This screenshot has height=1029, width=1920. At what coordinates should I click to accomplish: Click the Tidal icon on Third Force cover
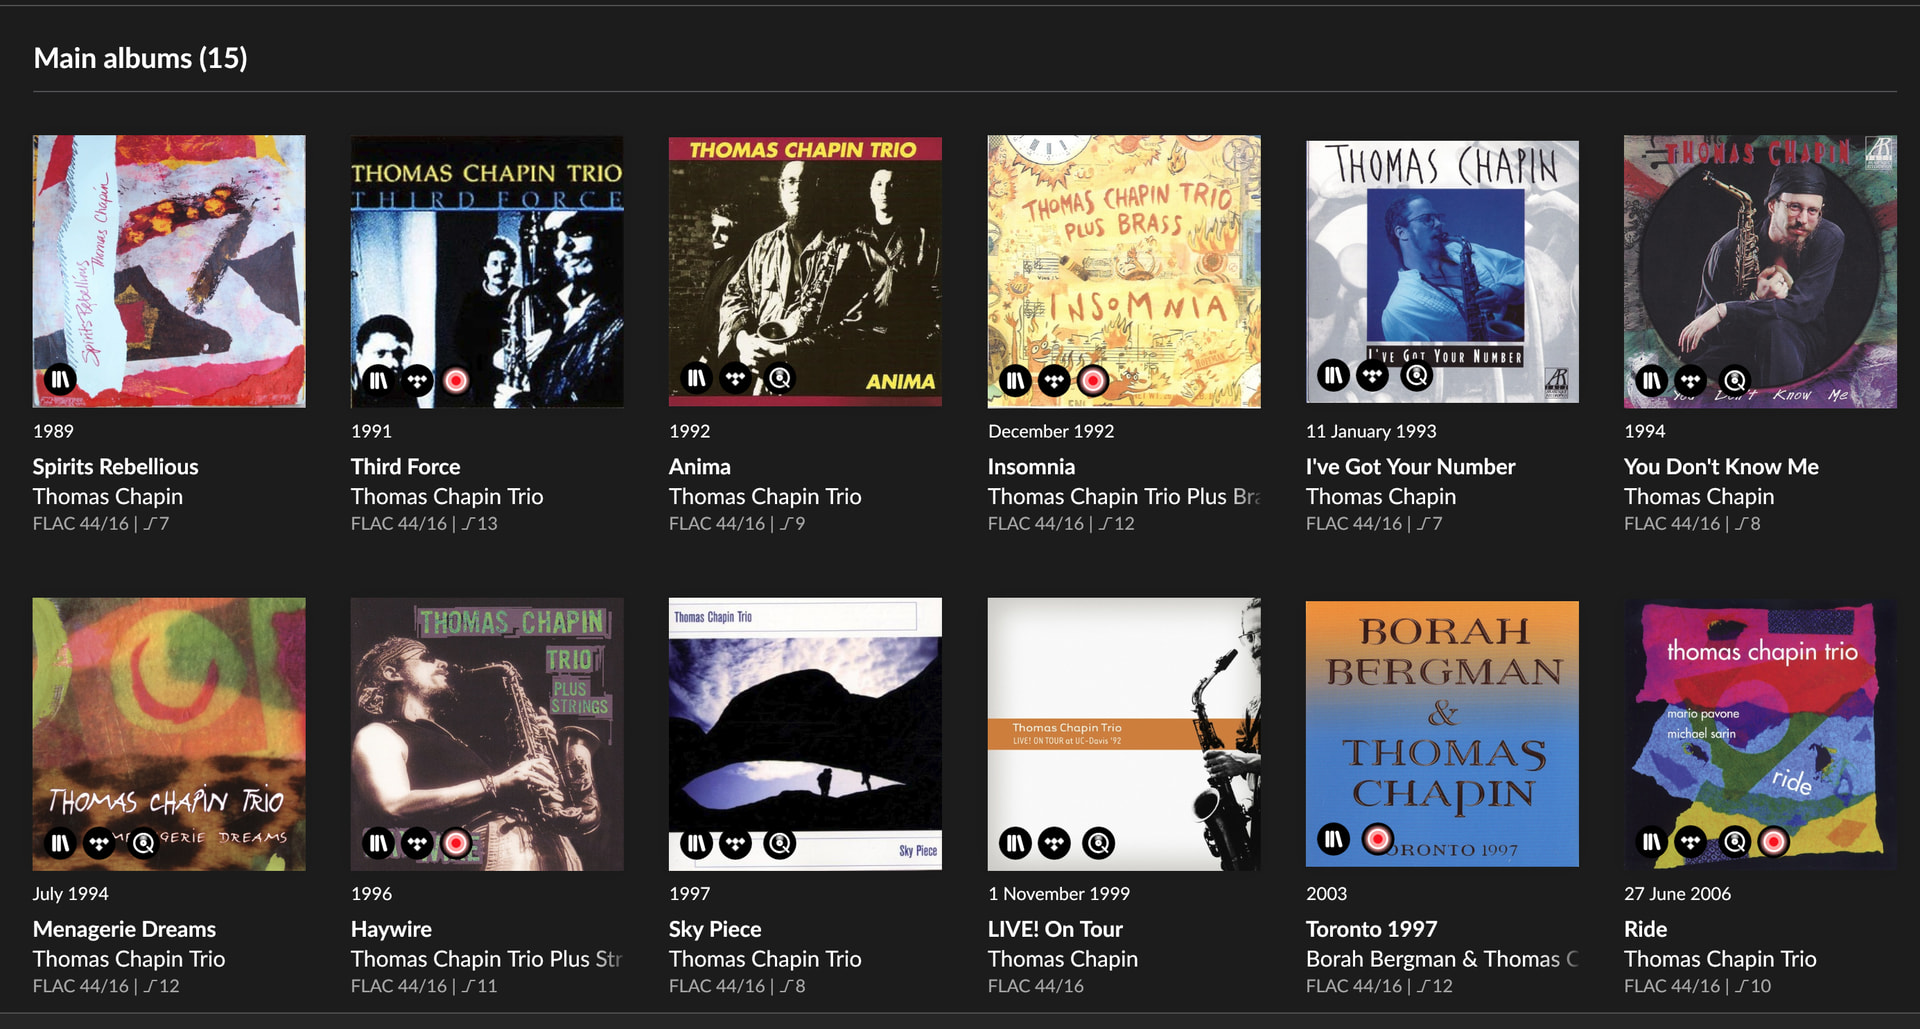pos(417,380)
